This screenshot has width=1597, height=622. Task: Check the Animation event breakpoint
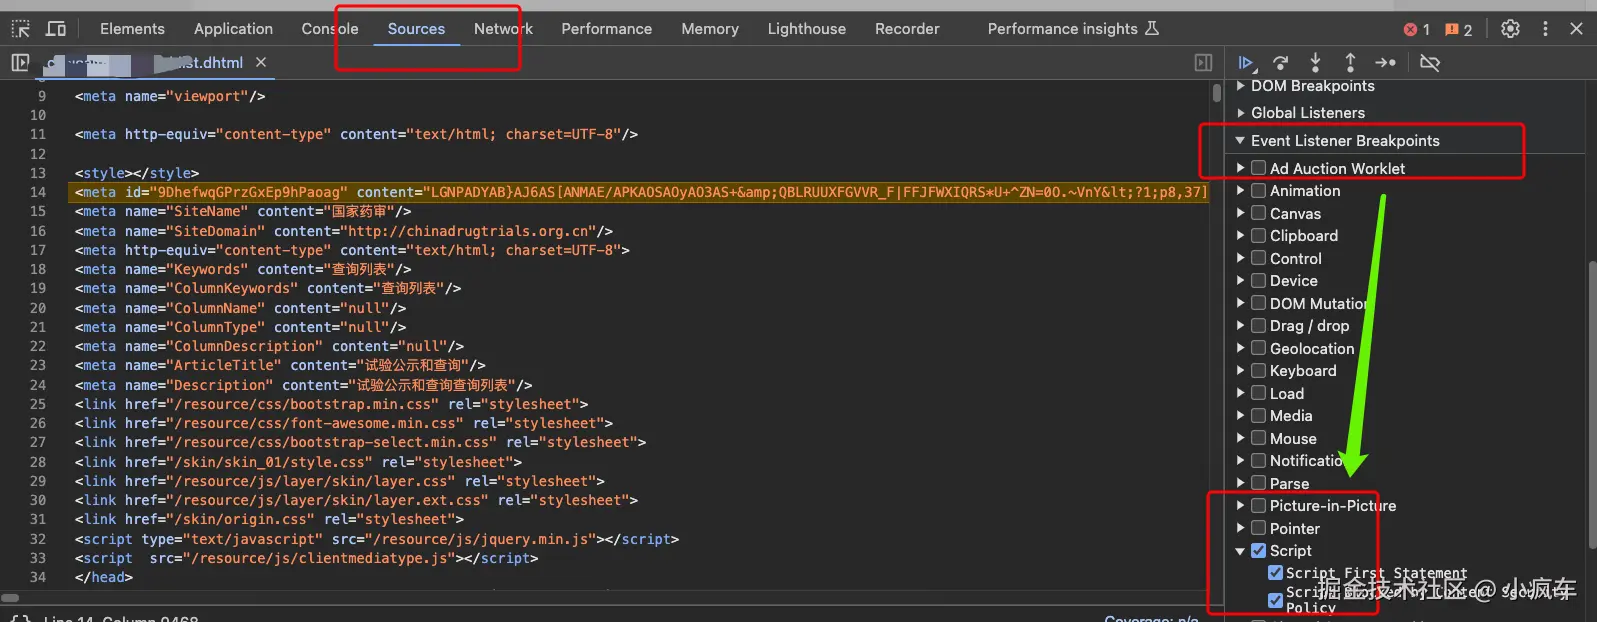1259,190
